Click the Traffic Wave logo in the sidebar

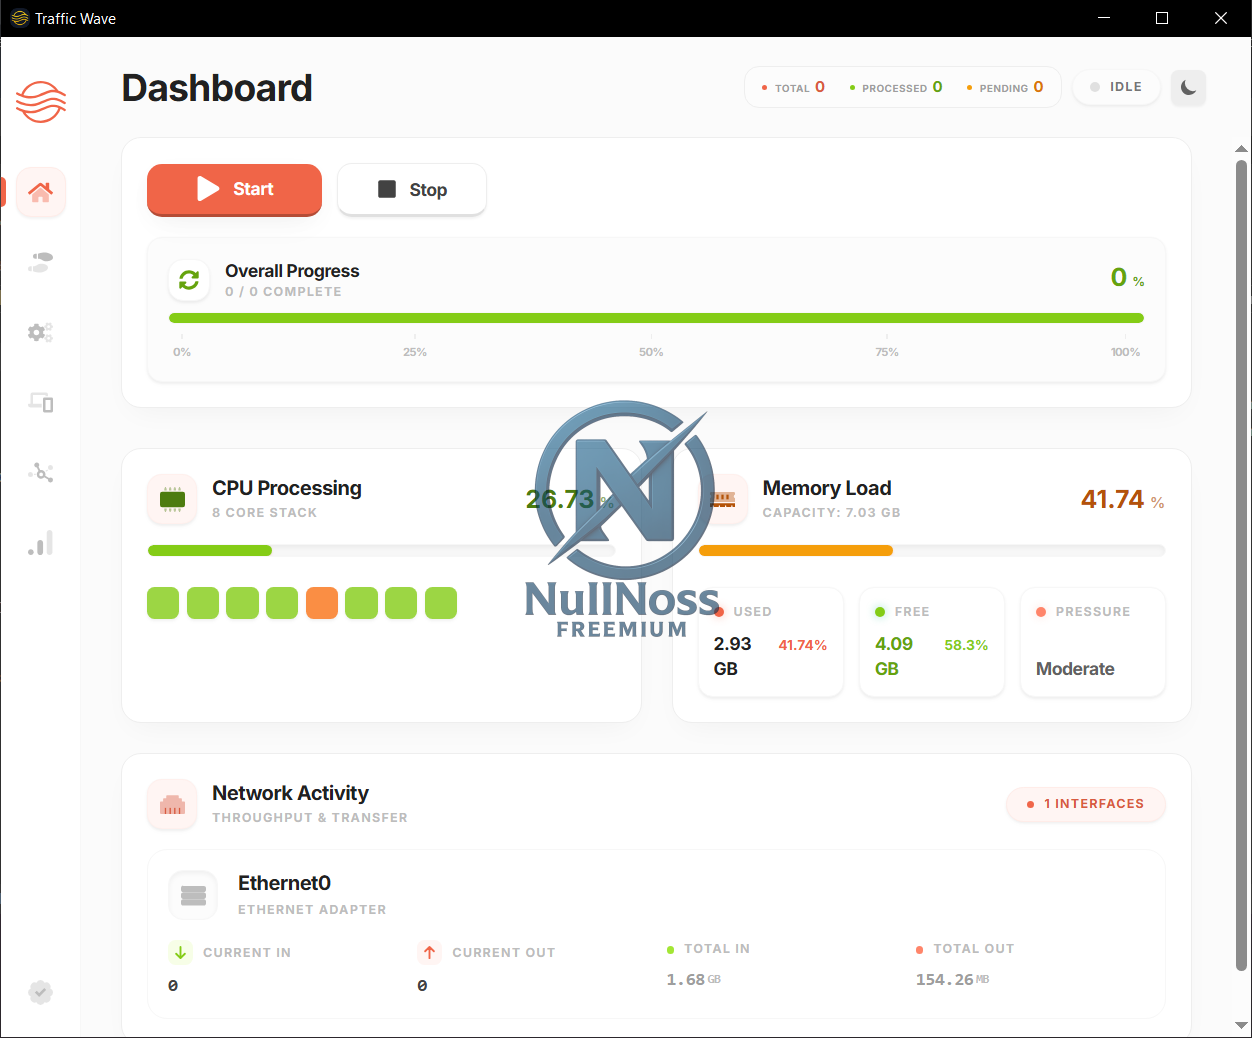(40, 101)
